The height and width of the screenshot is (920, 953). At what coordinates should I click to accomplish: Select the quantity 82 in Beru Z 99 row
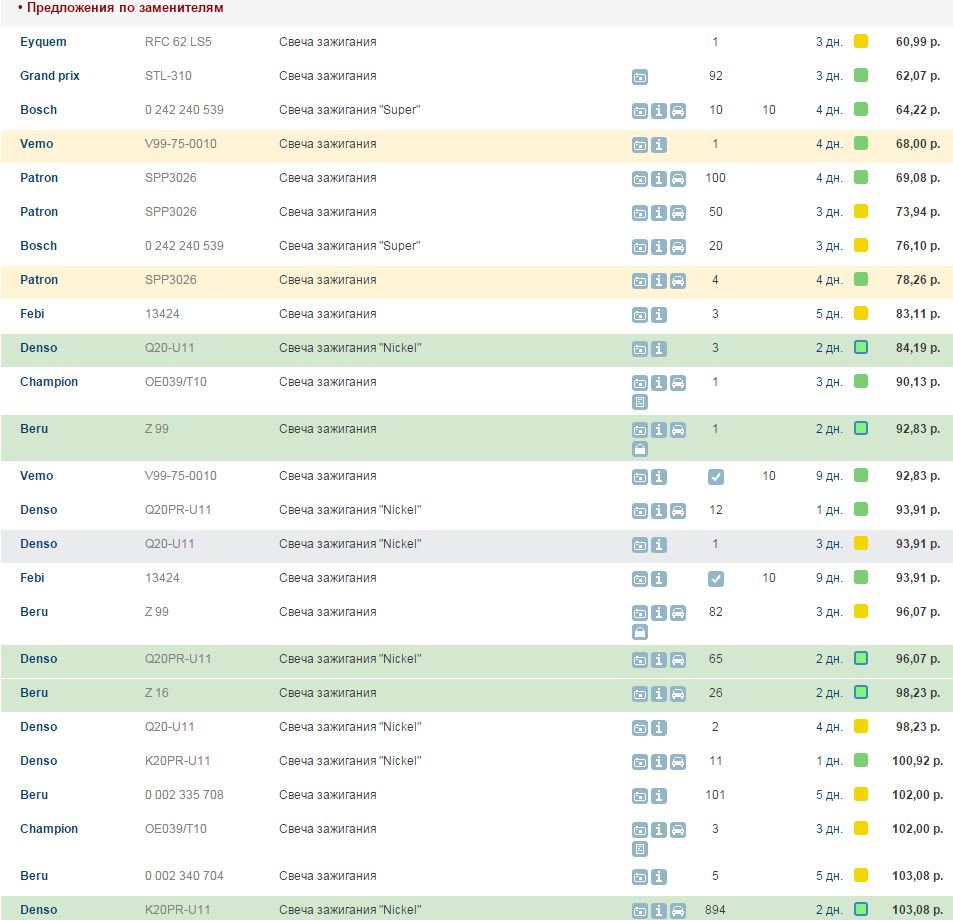pos(715,612)
